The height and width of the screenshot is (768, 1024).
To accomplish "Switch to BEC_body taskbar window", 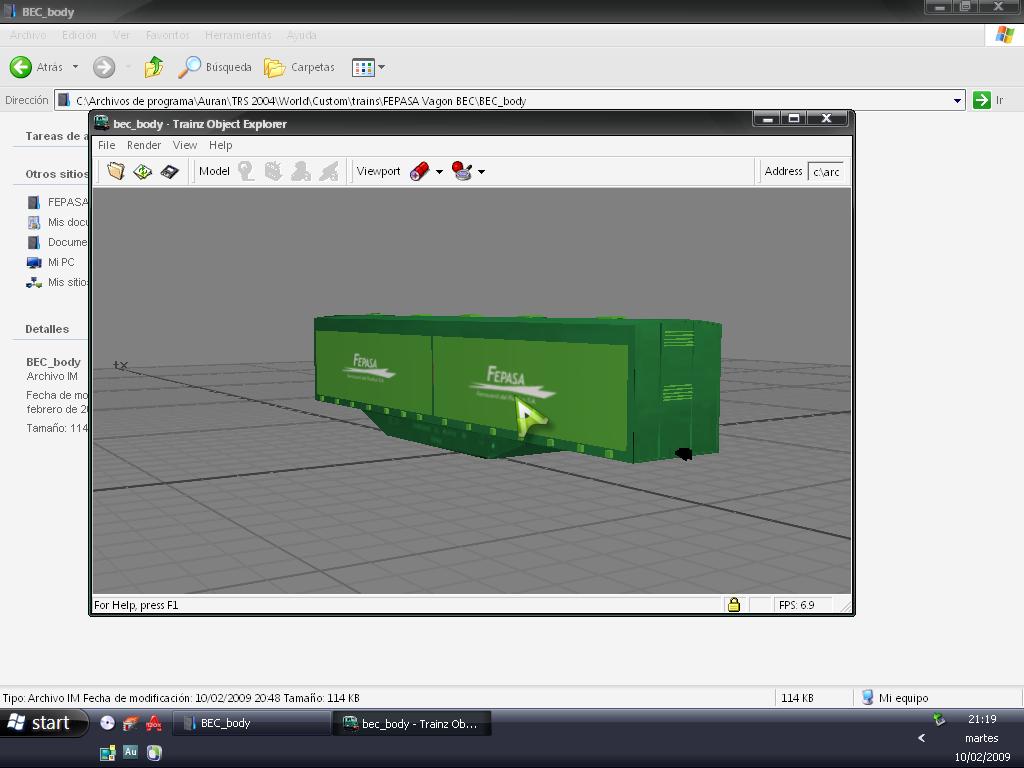I will tap(251, 723).
